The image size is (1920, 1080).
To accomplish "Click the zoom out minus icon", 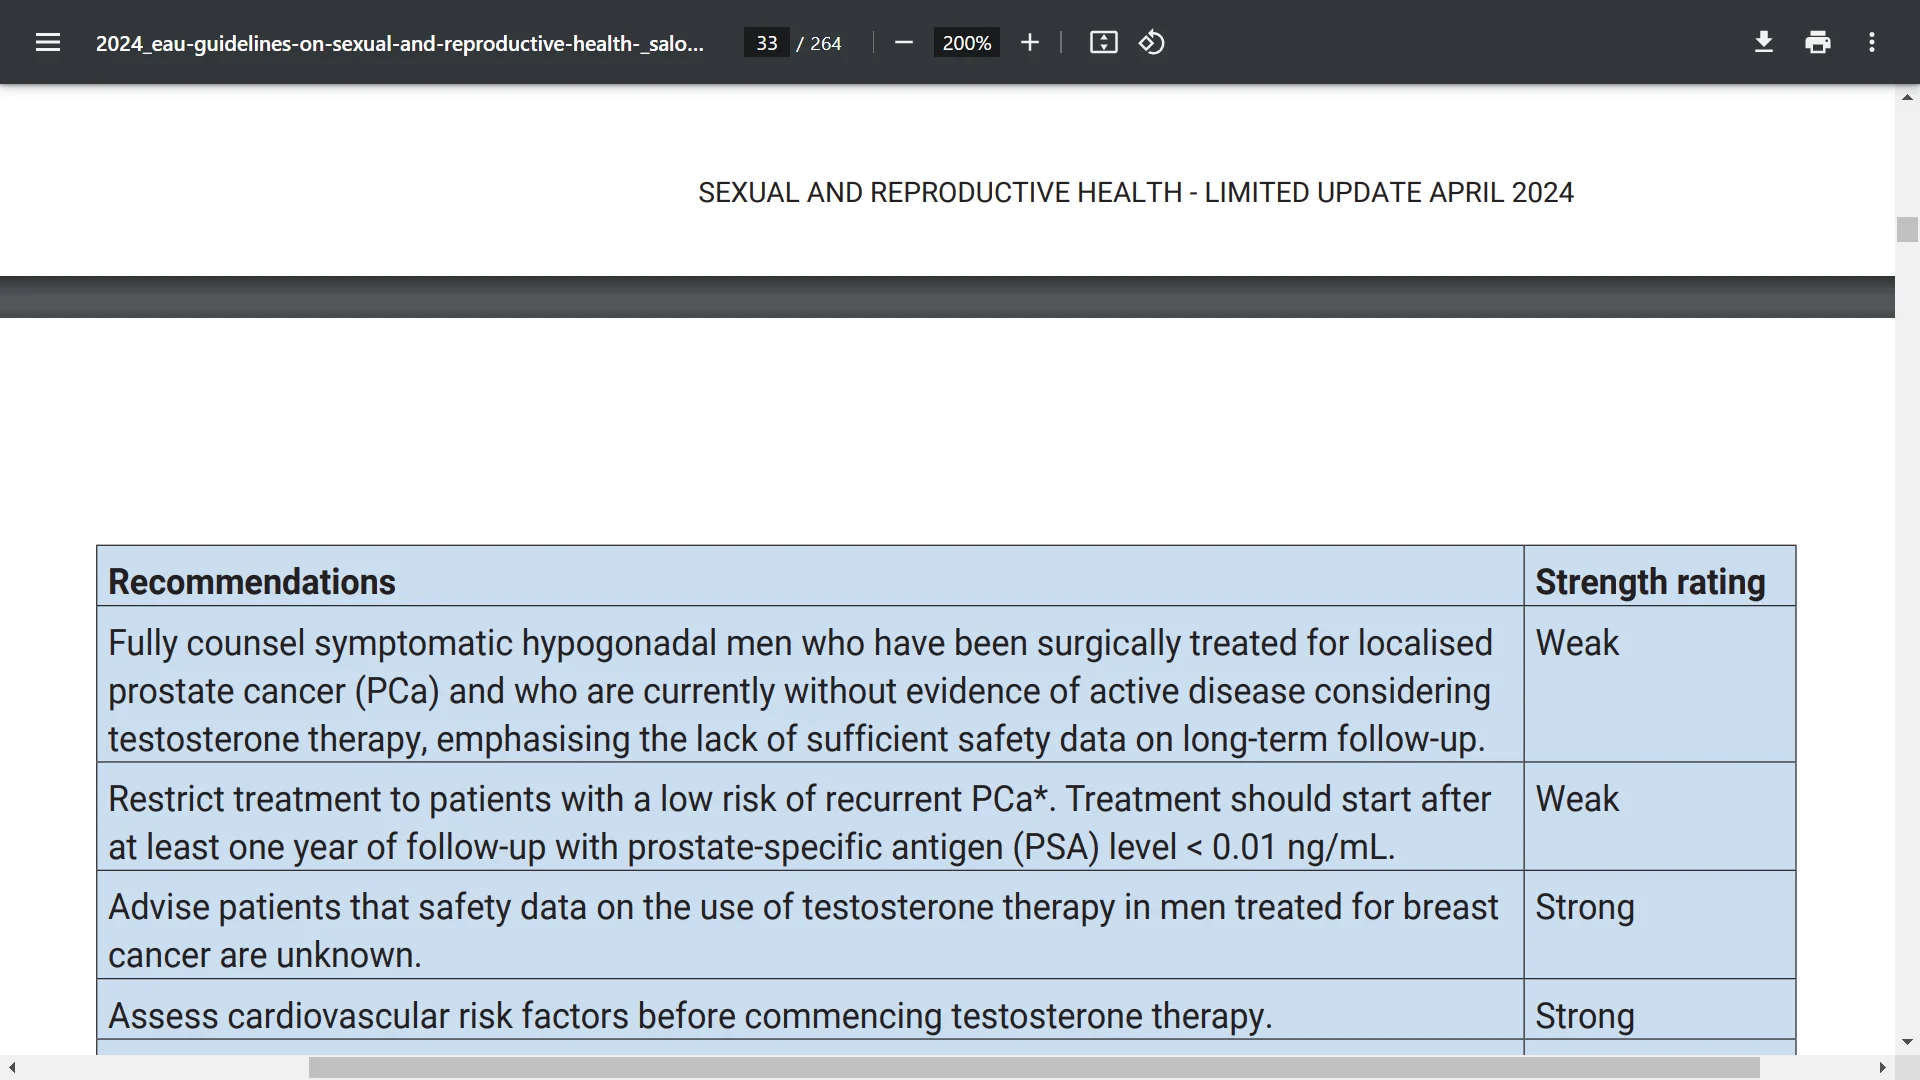I will 904,42.
